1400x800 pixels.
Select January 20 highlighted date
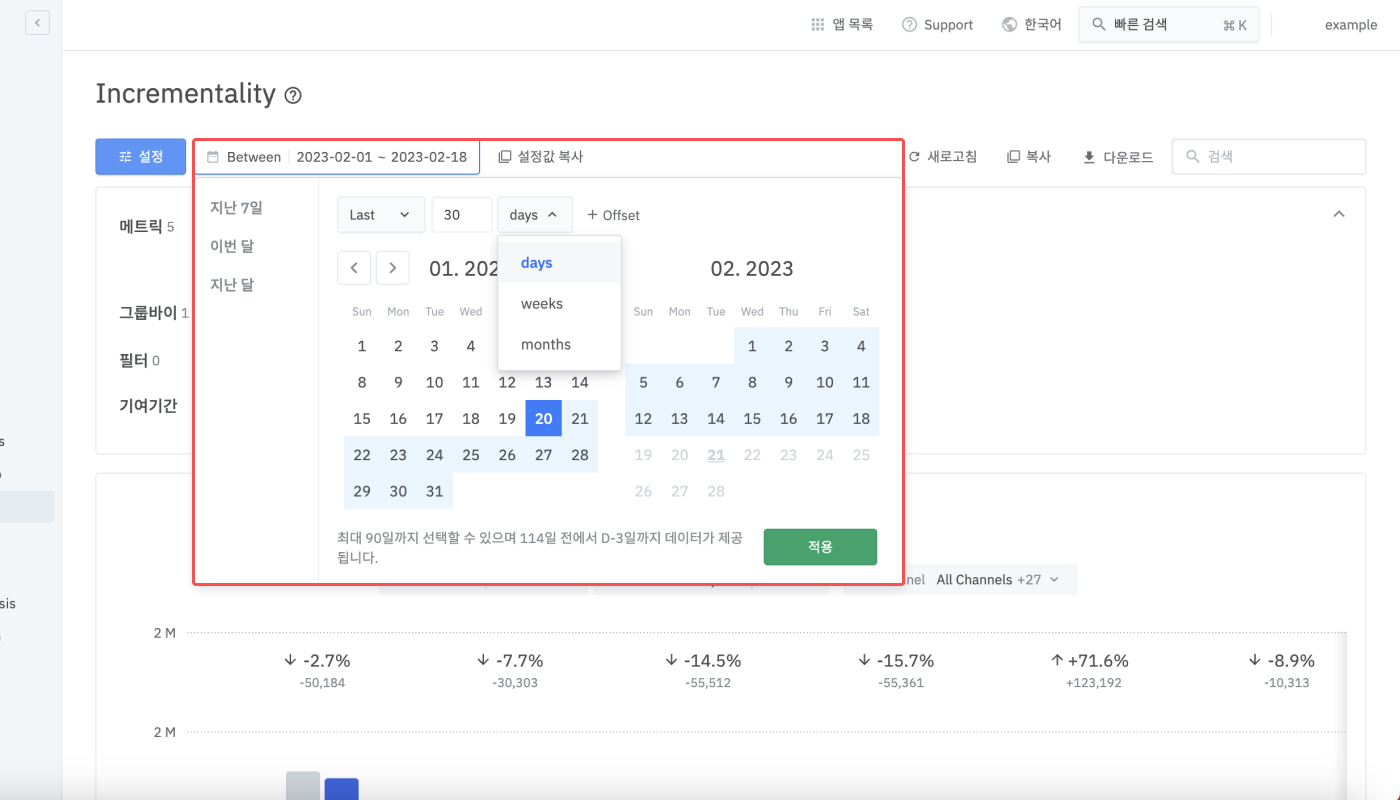(543, 419)
